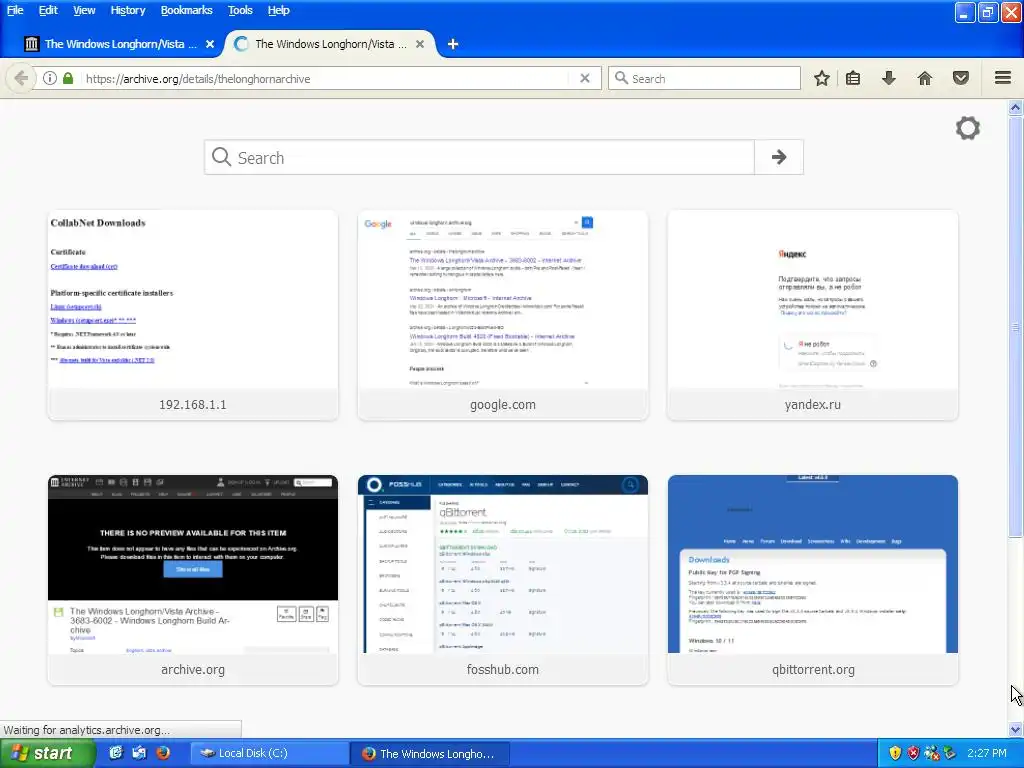This screenshot has height=768, width=1024.
Task: Open new tab page settings gear
Action: click(968, 128)
